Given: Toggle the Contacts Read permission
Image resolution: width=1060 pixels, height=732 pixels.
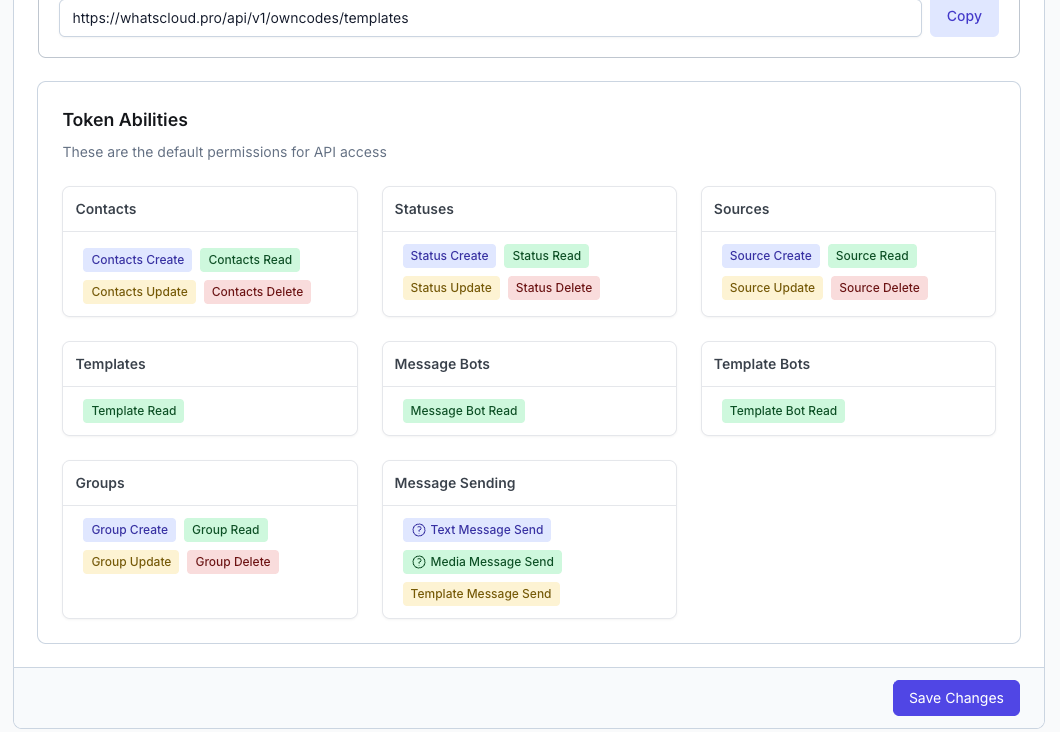Looking at the screenshot, I should (250, 260).
